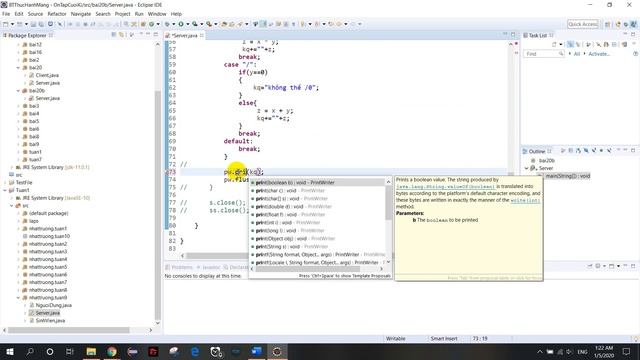Open the Navigate menu
Screen dimensions: 640x360
point(81,14)
